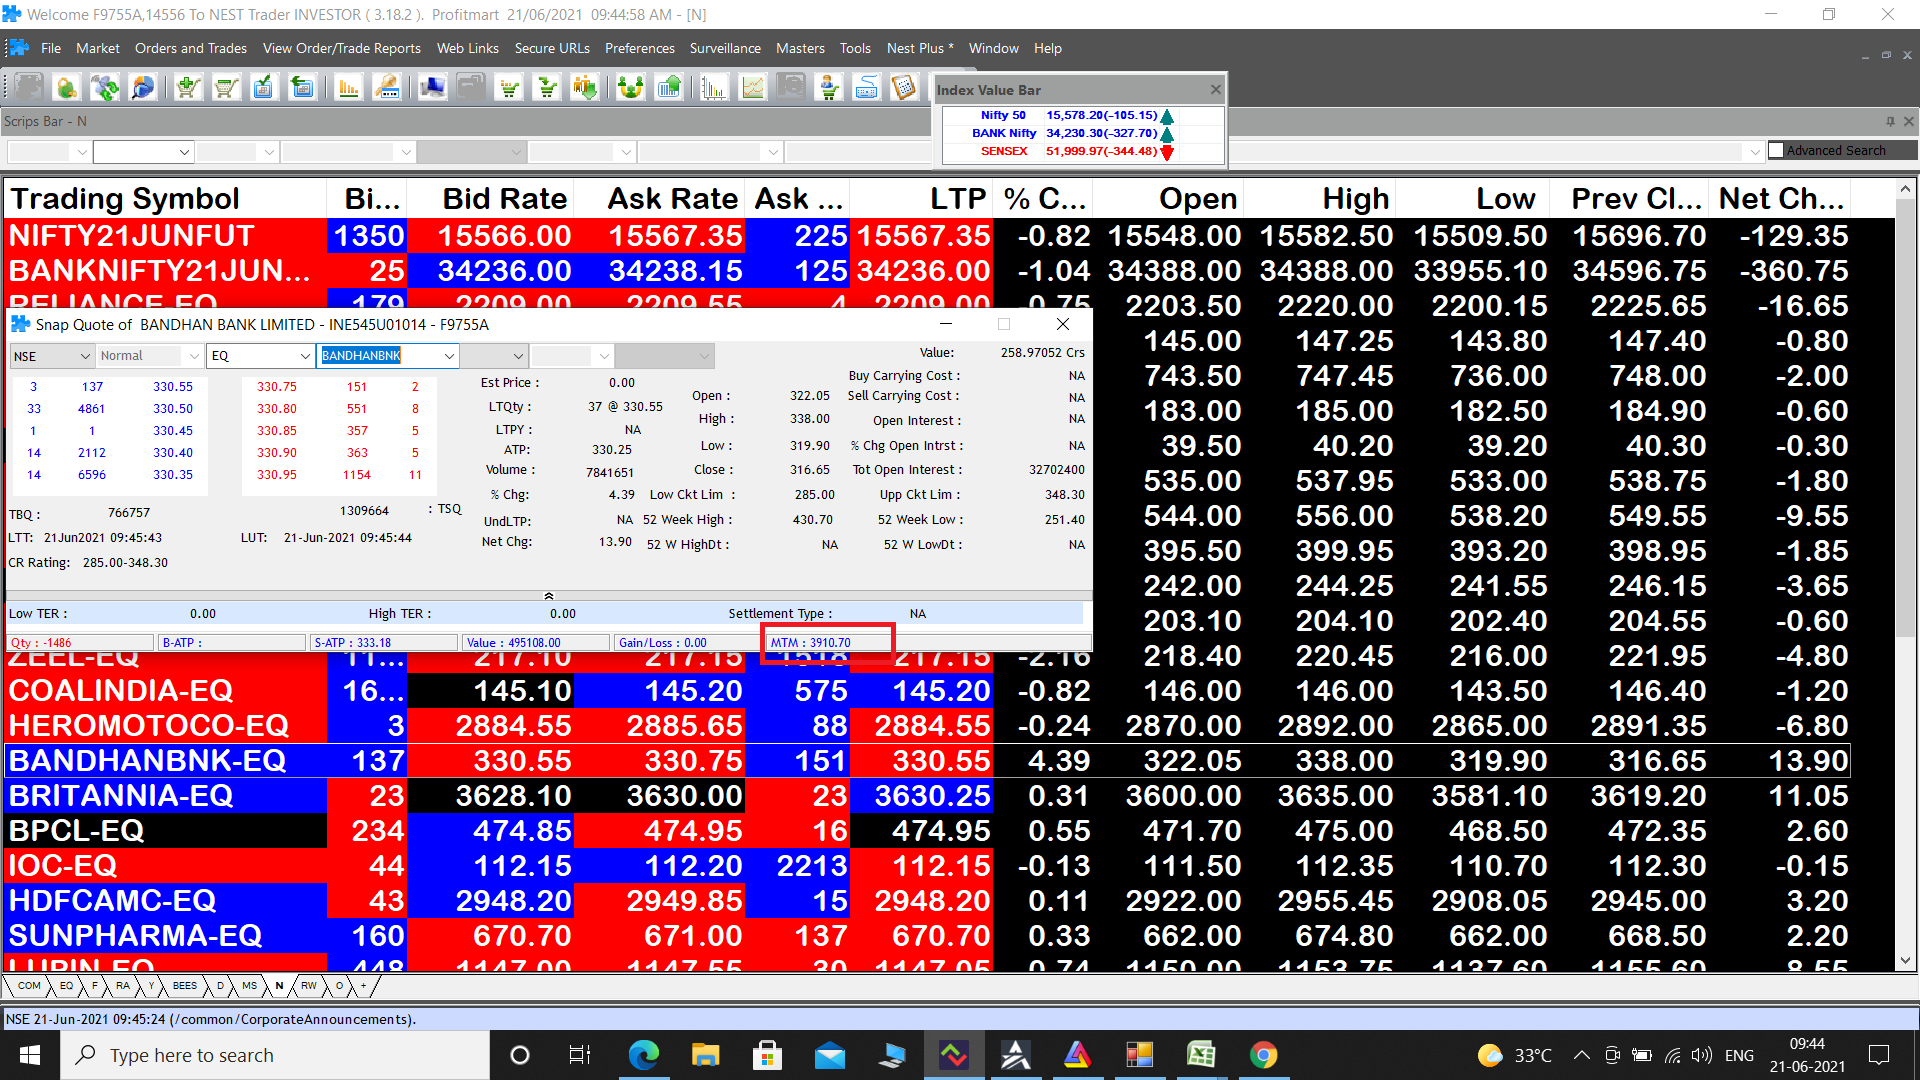1920x1080 pixels.
Task: Open the Market menu
Action: point(98,48)
